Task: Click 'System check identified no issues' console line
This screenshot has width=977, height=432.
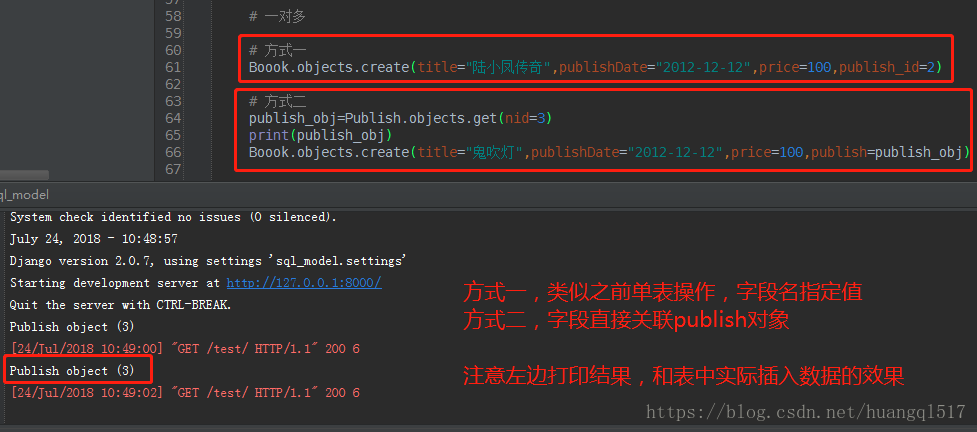Action: [x=173, y=218]
